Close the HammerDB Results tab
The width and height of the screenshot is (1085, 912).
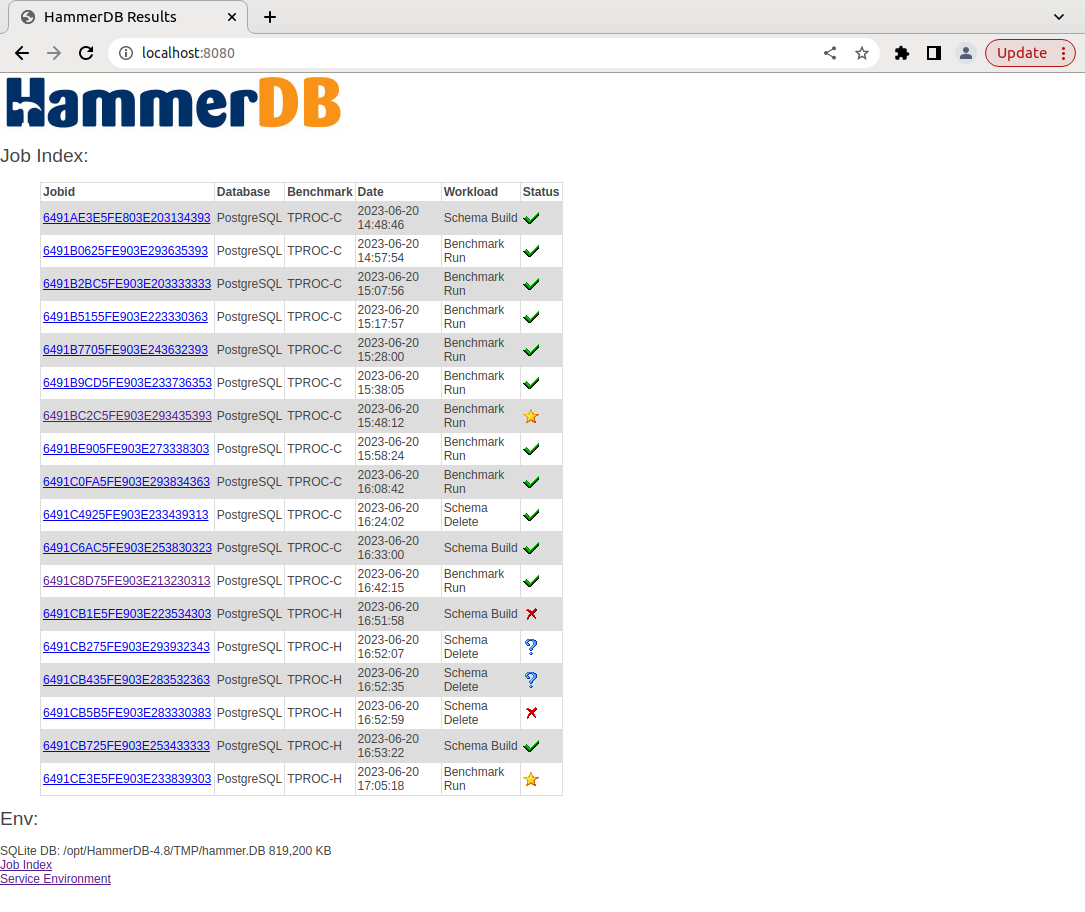pyautogui.click(x=232, y=17)
